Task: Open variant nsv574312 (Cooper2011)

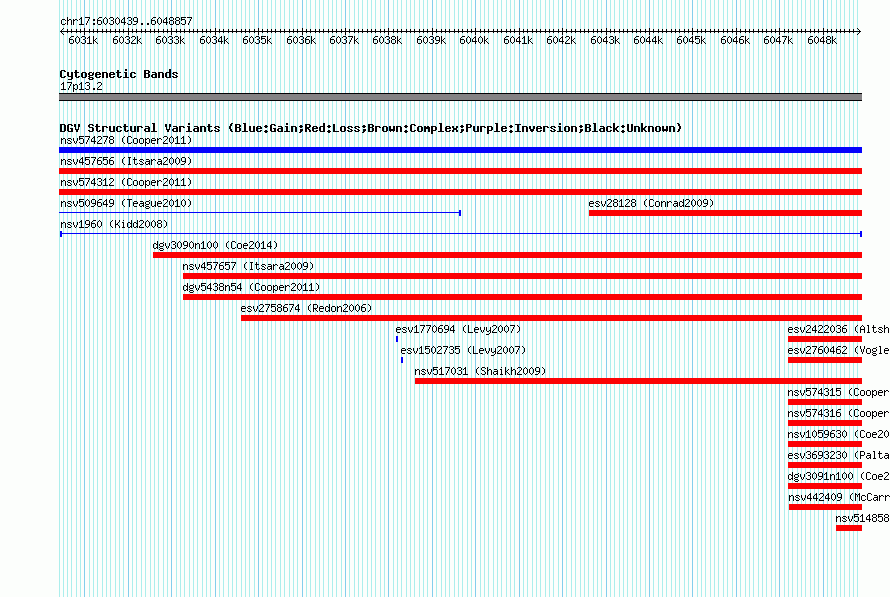Action: [126, 182]
